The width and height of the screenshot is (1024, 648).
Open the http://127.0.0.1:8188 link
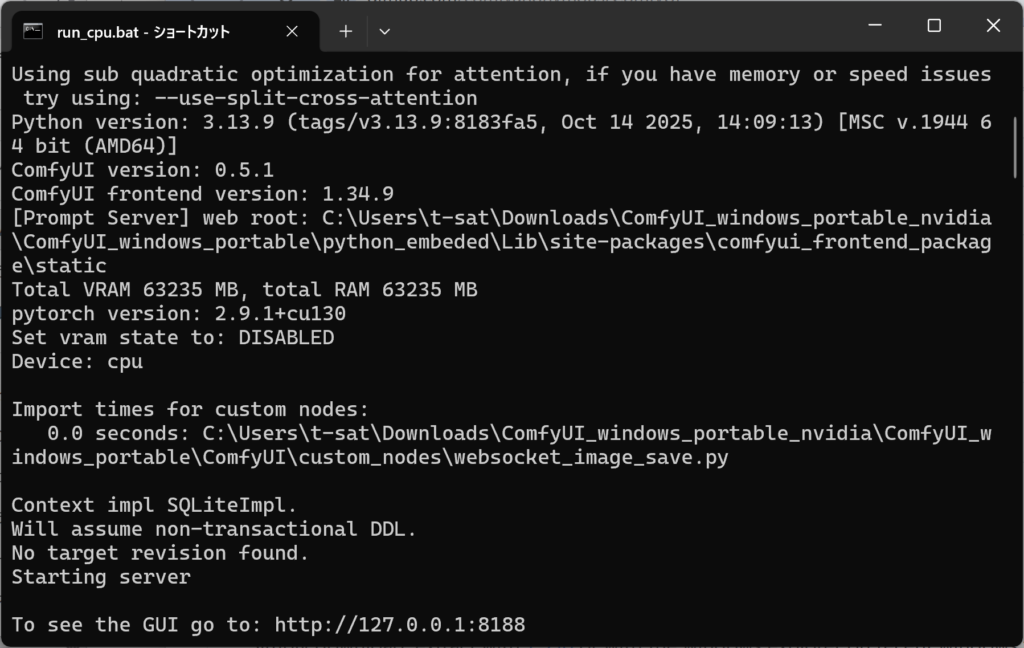coord(399,625)
